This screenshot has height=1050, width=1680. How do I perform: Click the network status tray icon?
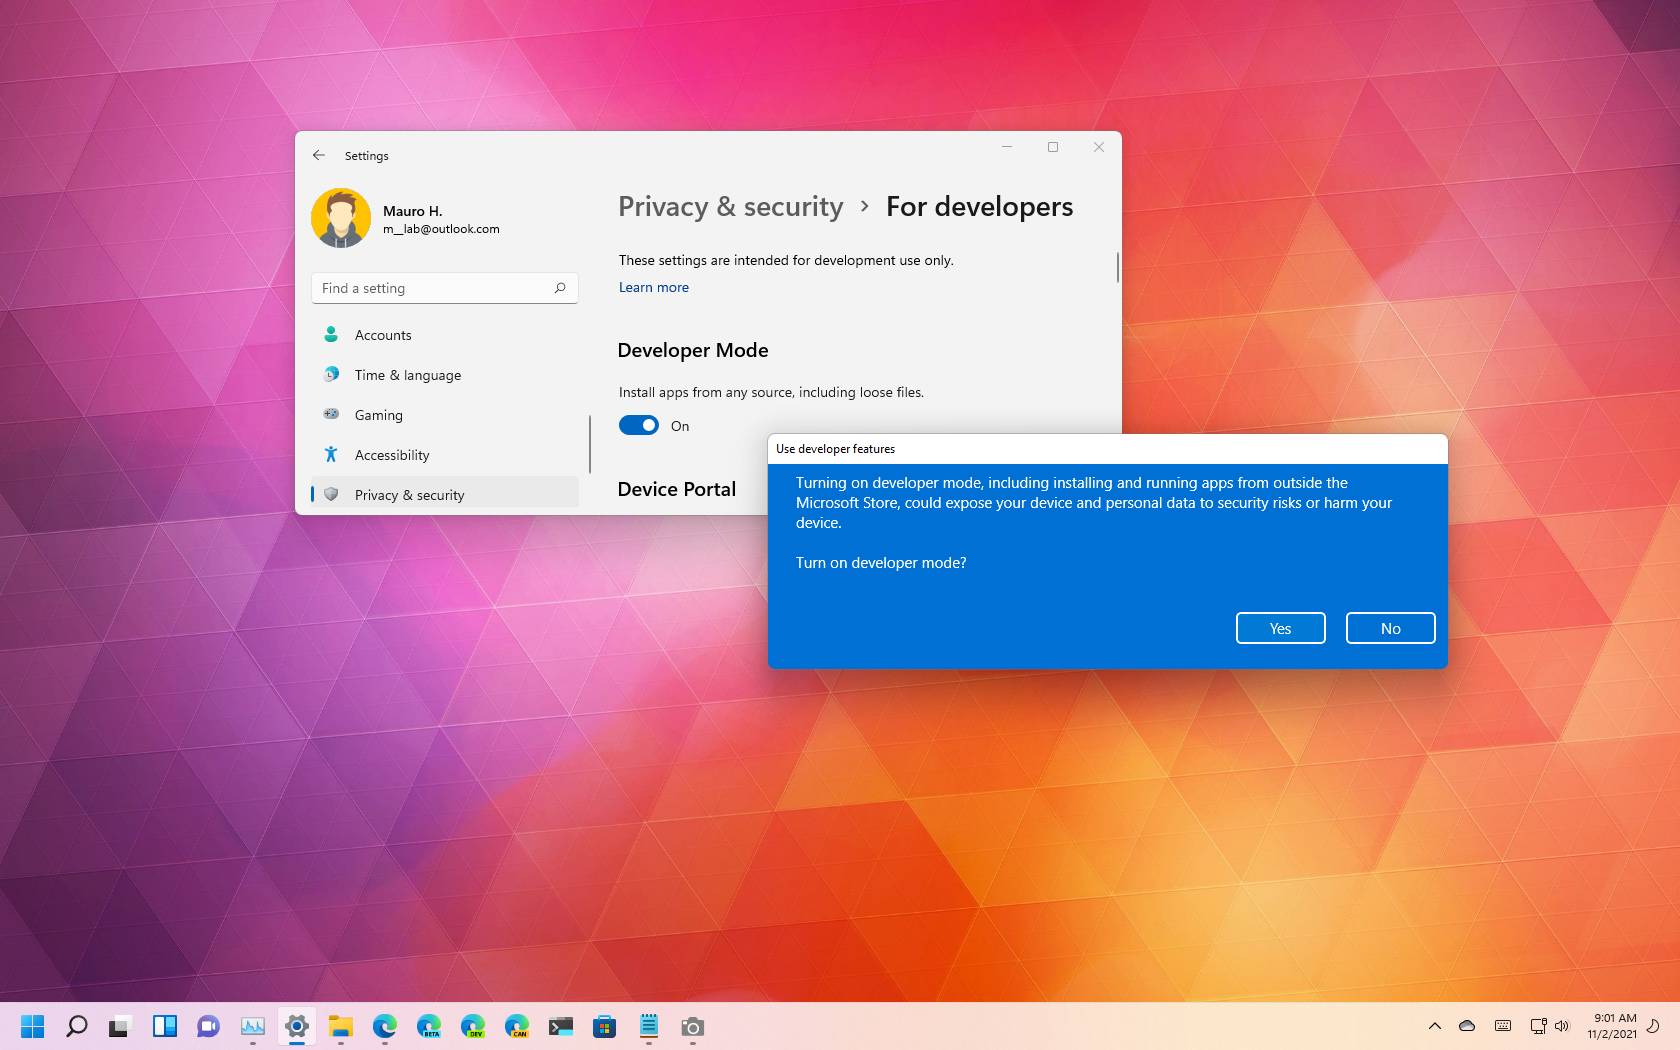(x=1538, y=1026)
